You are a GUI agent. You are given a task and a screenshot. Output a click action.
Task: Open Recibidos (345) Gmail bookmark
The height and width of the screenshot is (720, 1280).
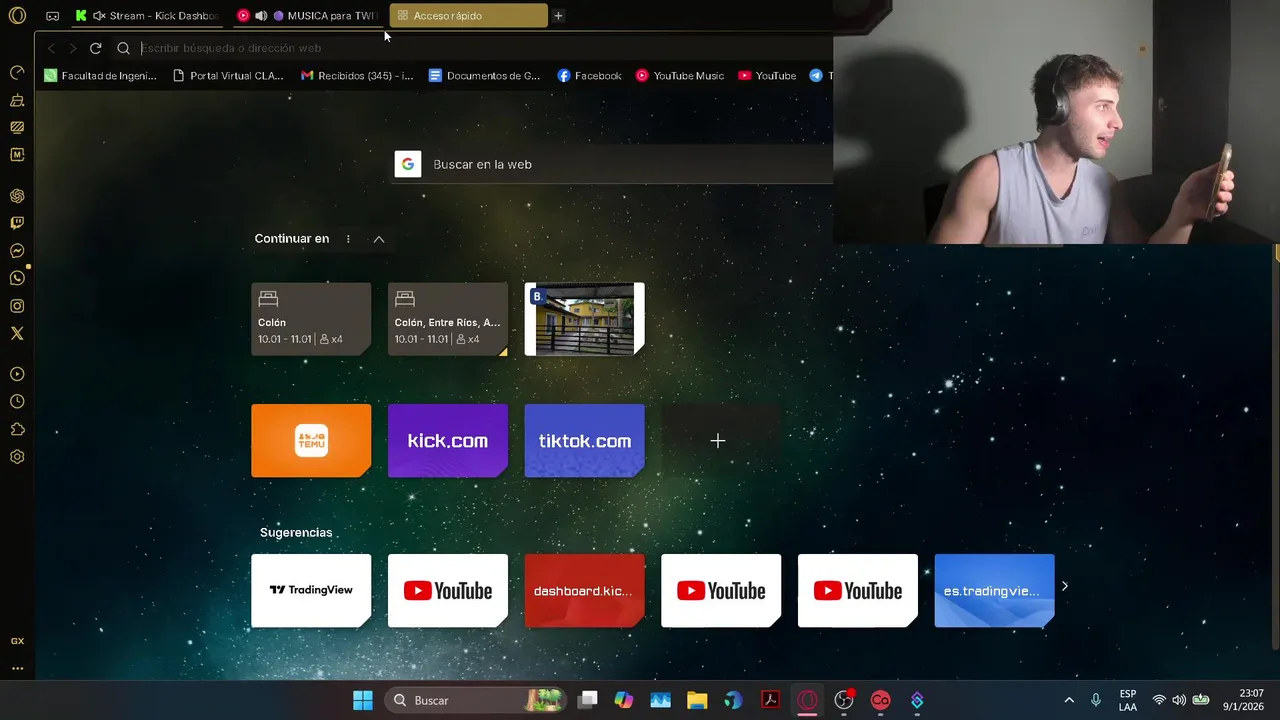357,75
